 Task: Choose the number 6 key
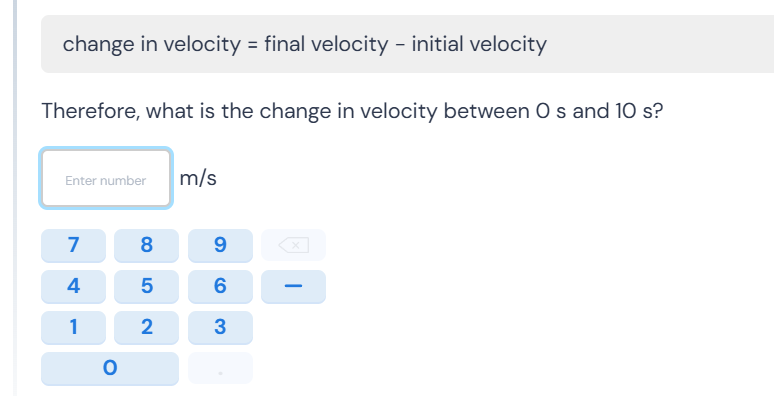pos(220,286)
